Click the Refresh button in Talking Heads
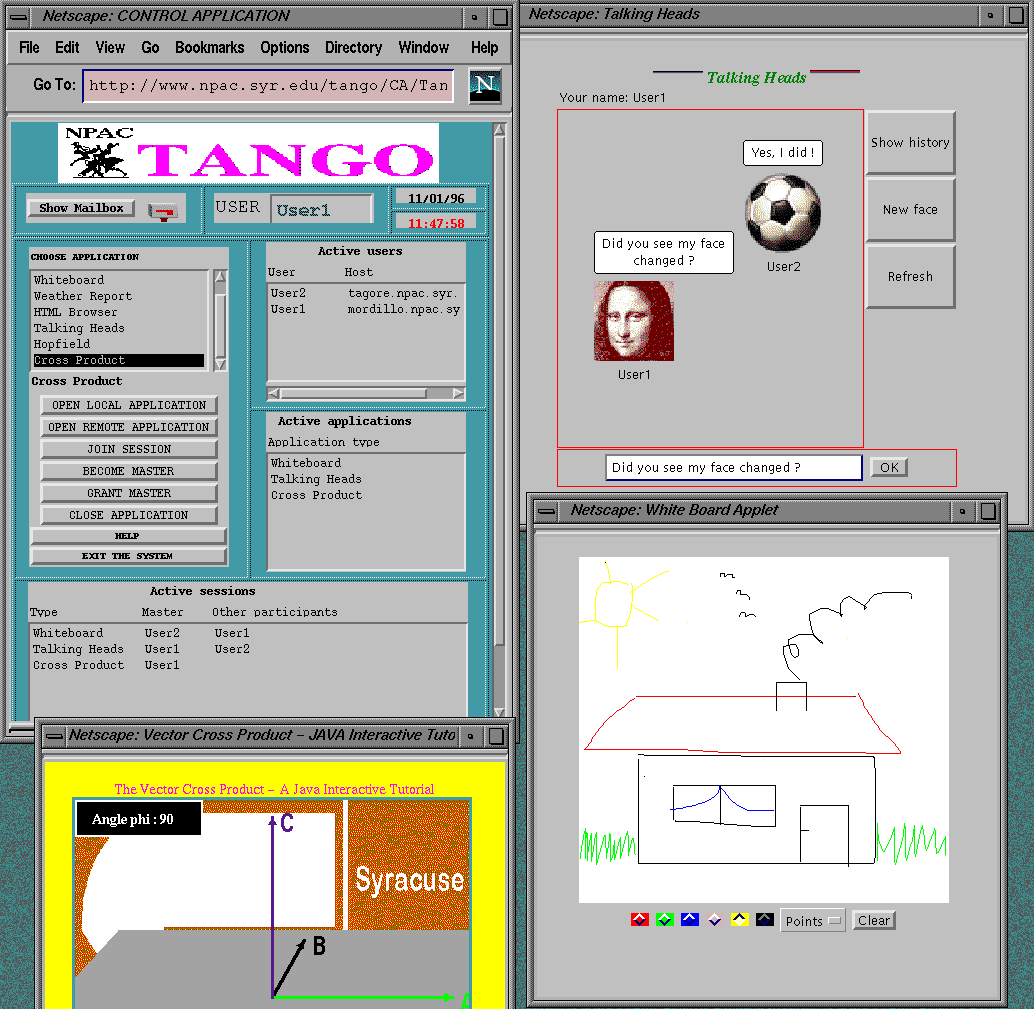Screen dimensions: 1034x1009 click(x=910, y=277)
